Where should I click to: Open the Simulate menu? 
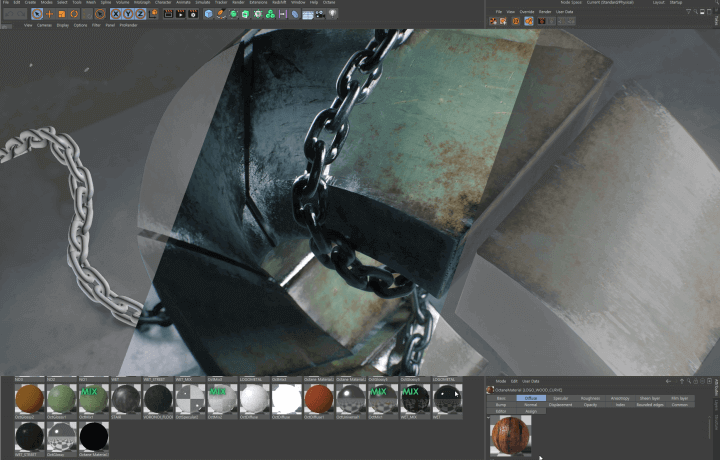[x=203, y=3]
